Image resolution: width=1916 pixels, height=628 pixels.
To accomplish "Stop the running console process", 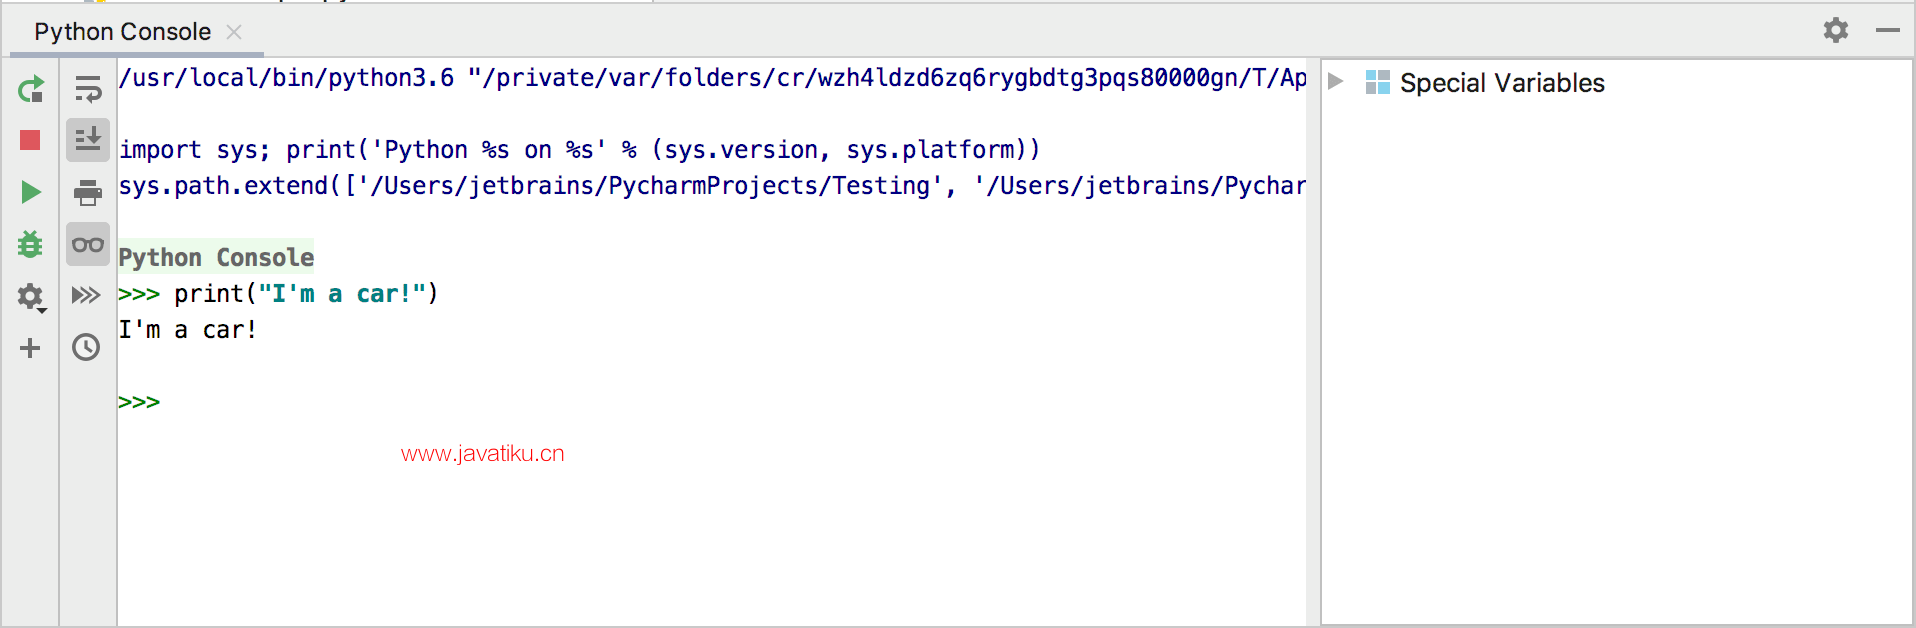I will point(30,140).
